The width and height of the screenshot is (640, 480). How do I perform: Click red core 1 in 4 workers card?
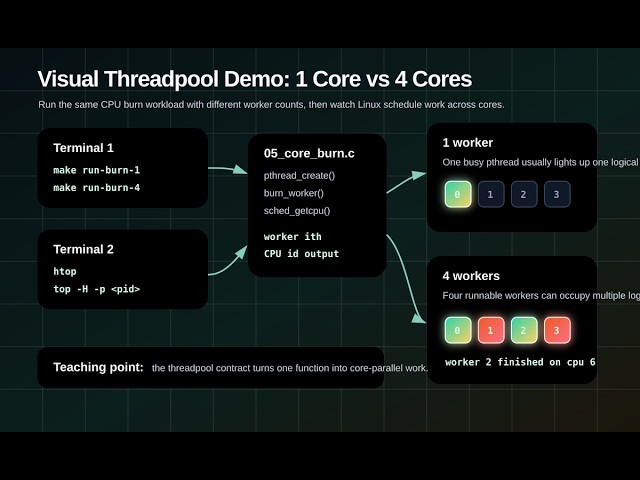coord(491,330)
